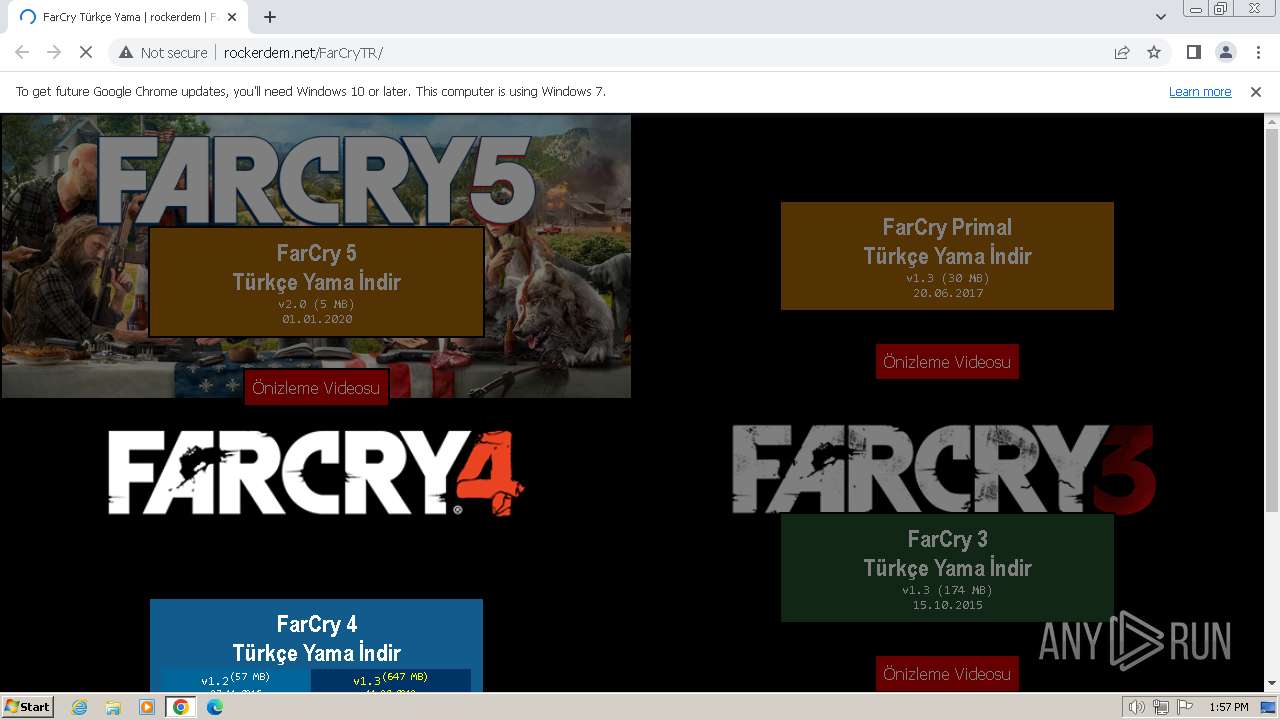Image resolution: width=1280 pixels, height=720 pixels.
Task: Open the volume tray icon
Action: coord(1137,707)
